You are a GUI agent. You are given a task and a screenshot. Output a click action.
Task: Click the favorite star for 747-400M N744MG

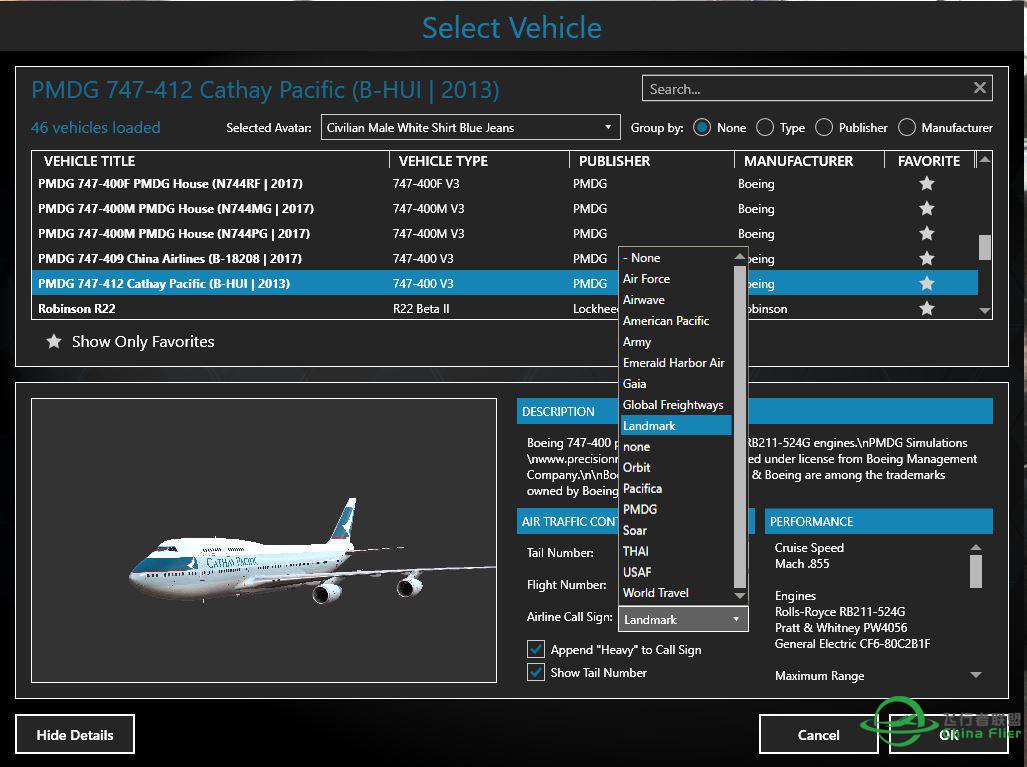(x=926, y=208)
